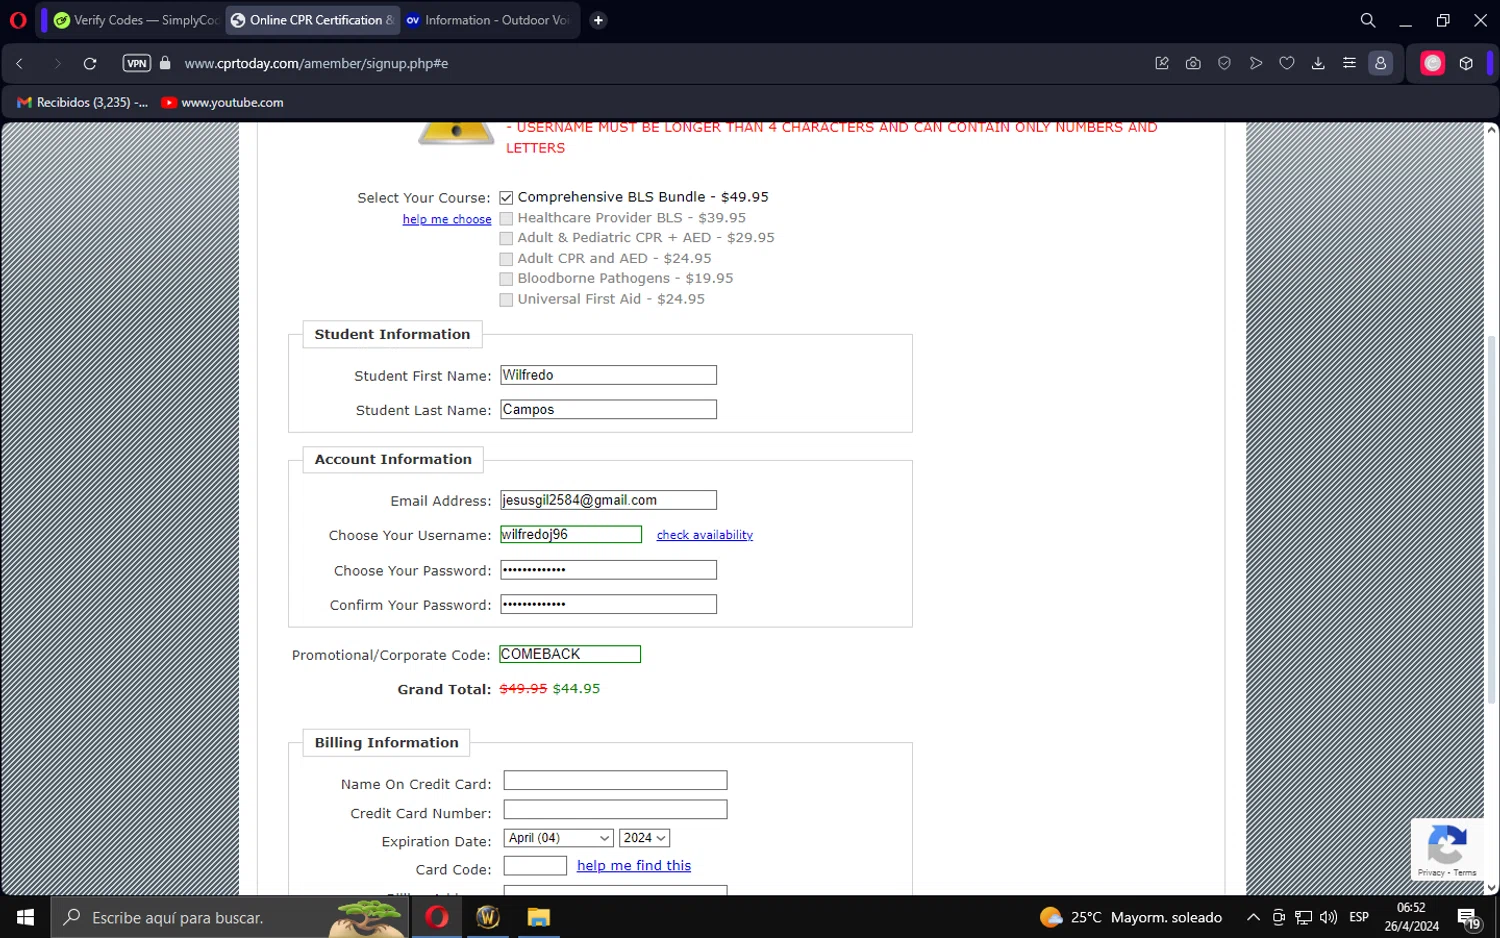Open the ad blocker shield icon
The height and width of the screenshot is (938, 1500).
(x=1224, y=63)
